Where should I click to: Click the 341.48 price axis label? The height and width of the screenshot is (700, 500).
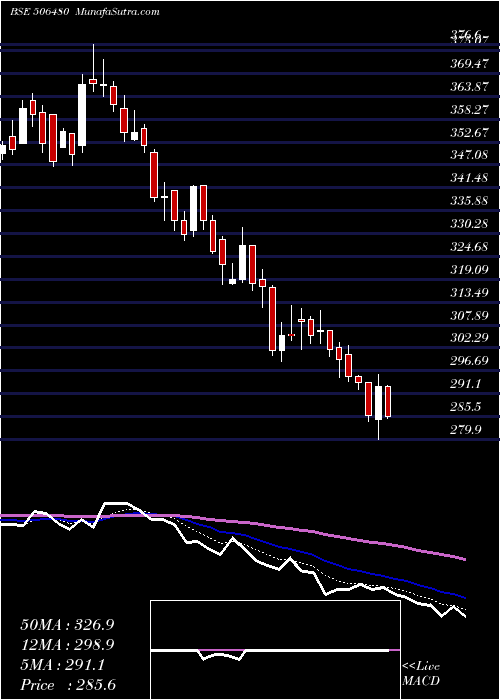[469, 178]
